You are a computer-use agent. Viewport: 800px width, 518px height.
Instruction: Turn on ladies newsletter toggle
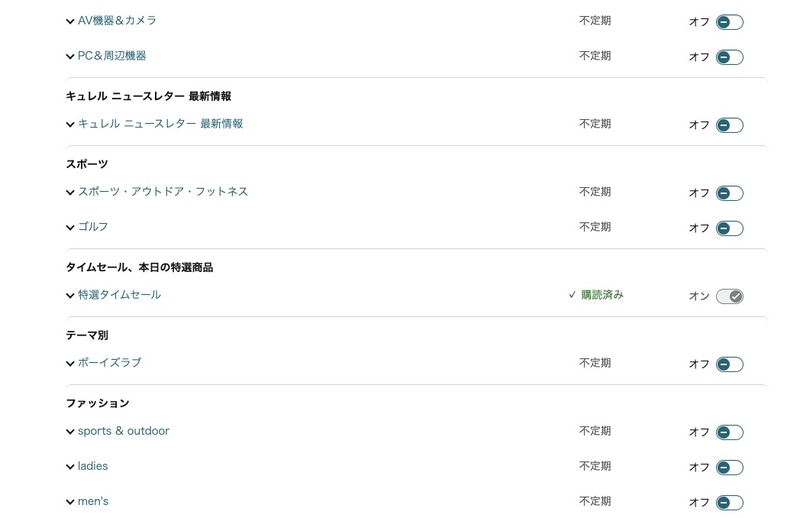pos(729,467)
